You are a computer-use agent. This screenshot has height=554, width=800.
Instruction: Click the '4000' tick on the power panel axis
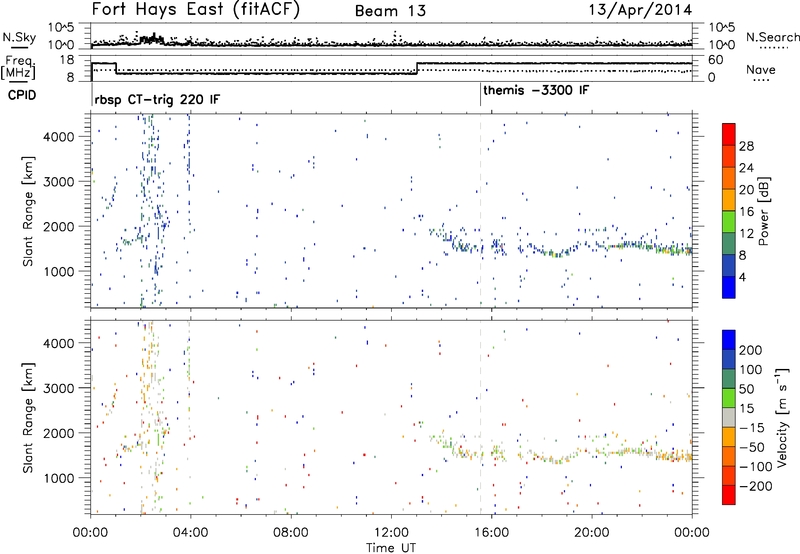(x=58, y=136)
